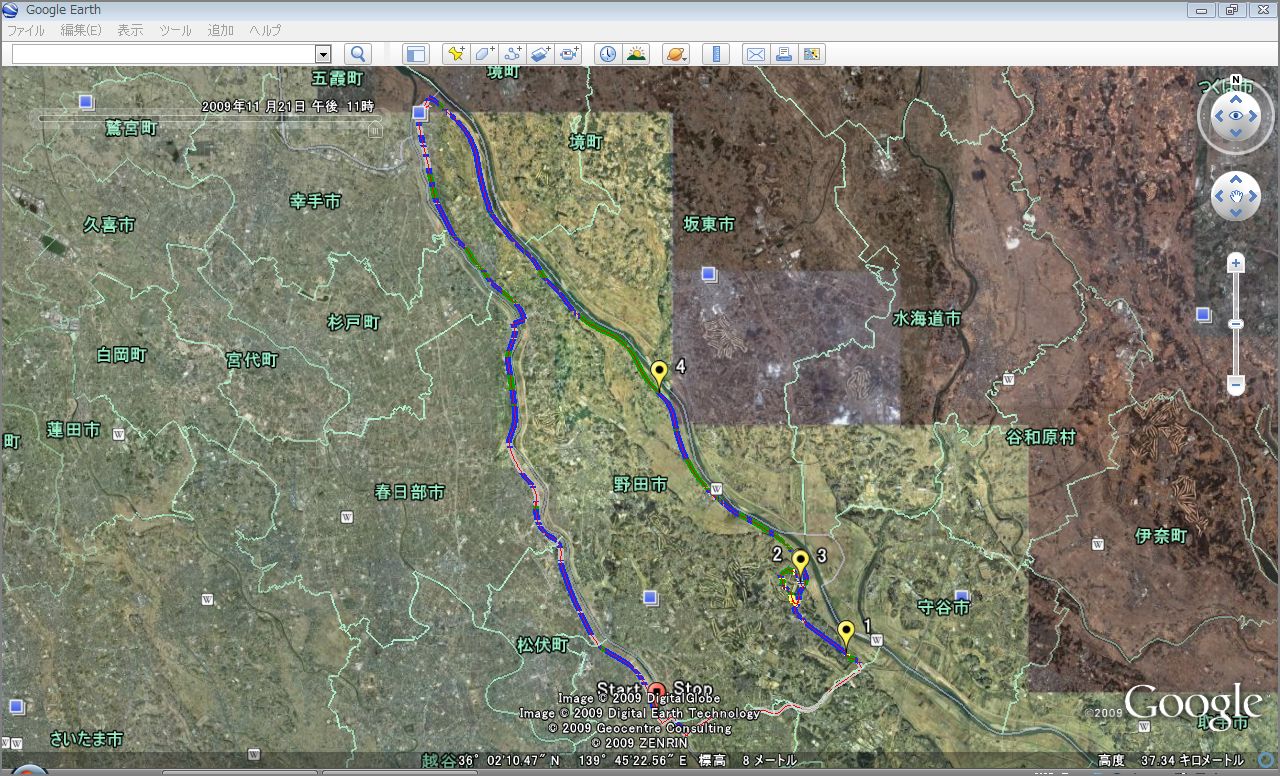Click yellow placemark 1

coord(846,633)
